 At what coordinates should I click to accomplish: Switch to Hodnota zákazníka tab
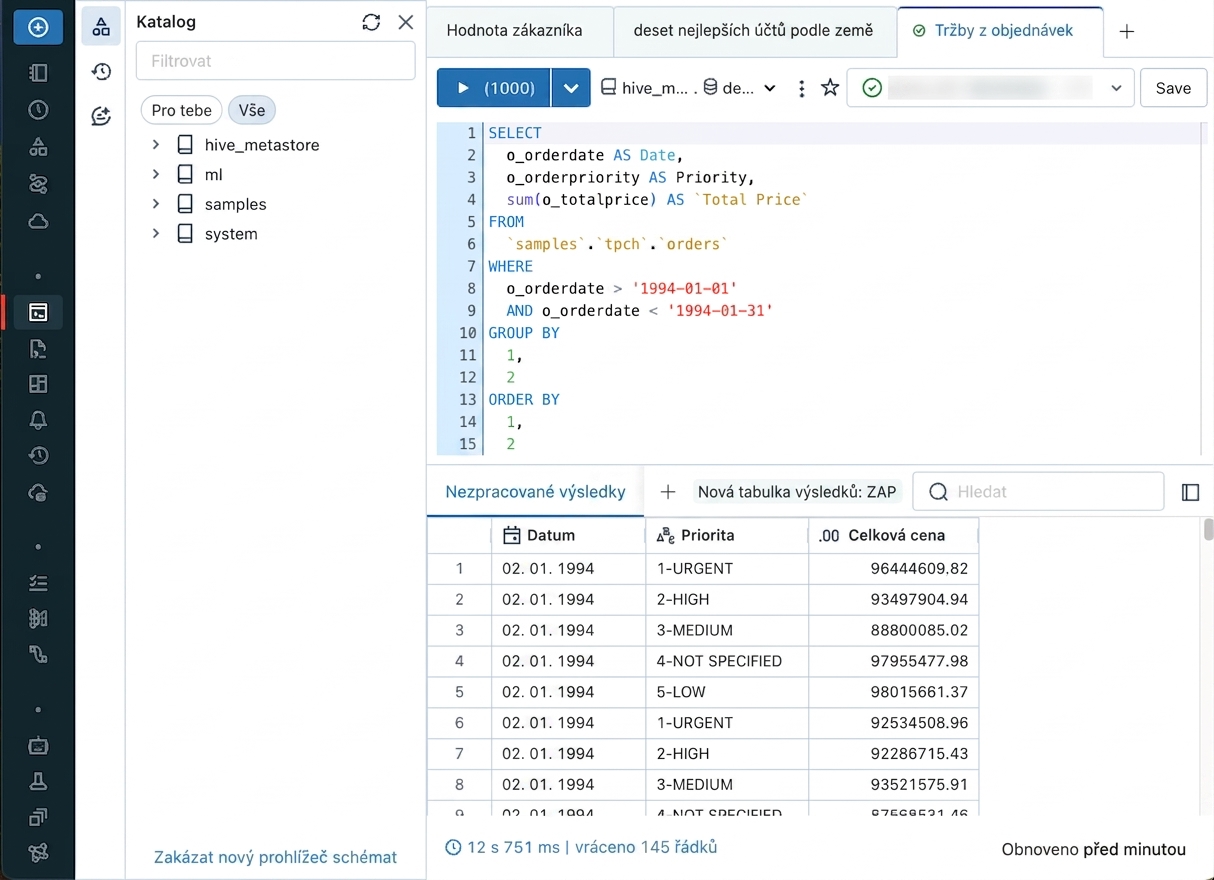(x=515, y=31)
